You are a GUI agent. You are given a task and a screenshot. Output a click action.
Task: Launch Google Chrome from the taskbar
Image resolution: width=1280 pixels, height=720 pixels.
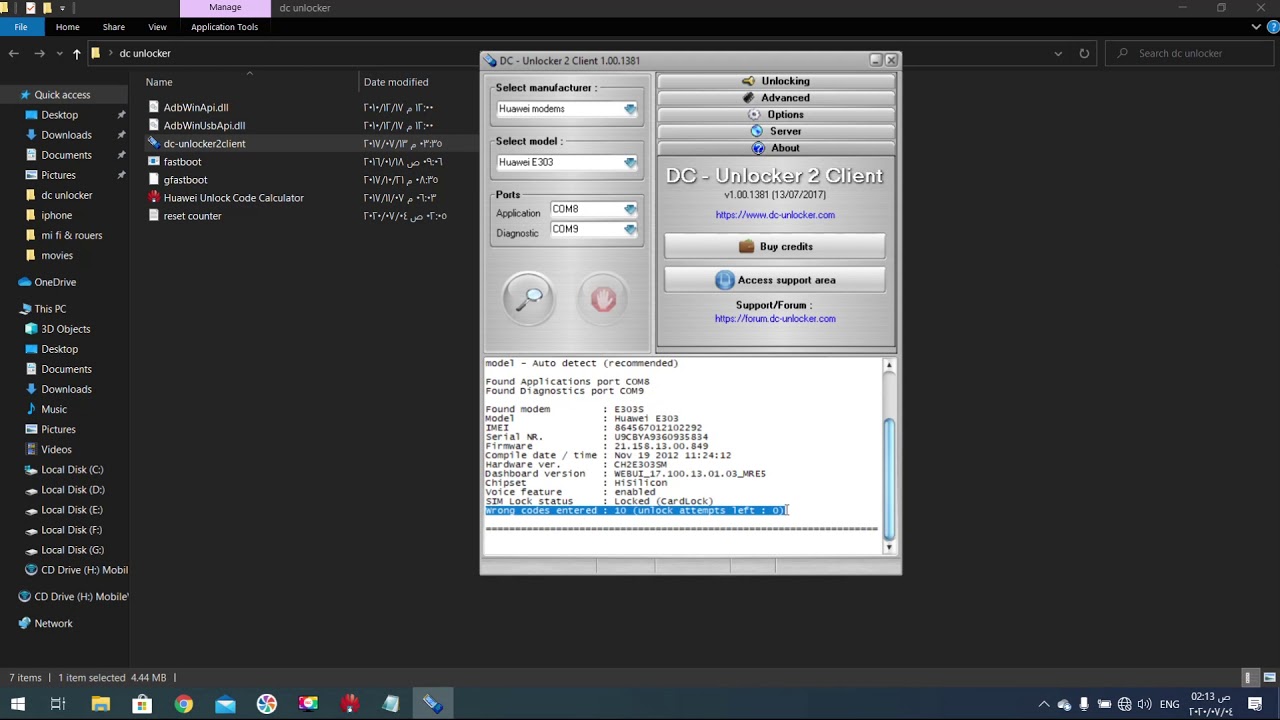coord(183,704)
